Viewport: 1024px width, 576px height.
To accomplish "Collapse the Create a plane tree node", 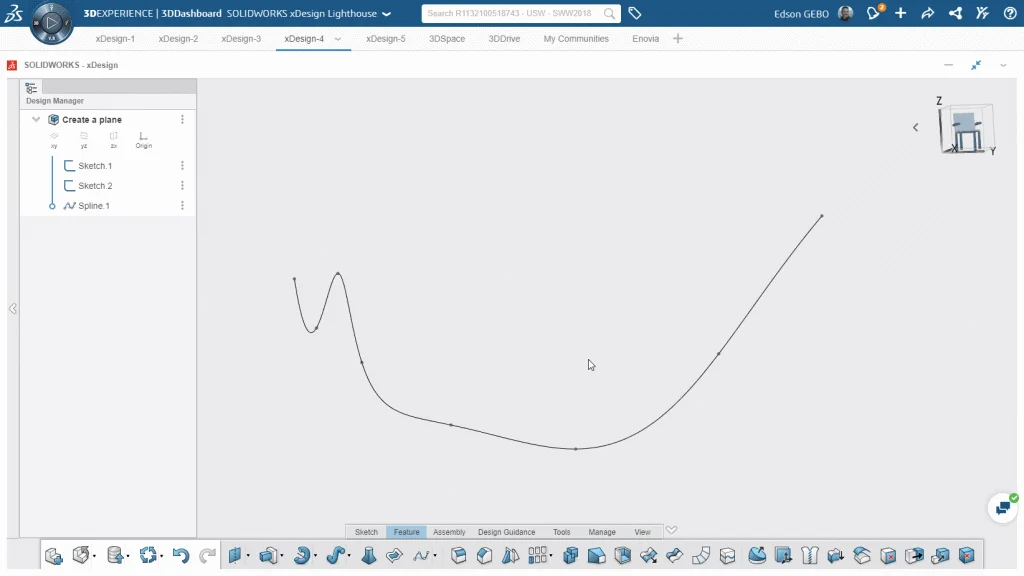I will 36,120.
